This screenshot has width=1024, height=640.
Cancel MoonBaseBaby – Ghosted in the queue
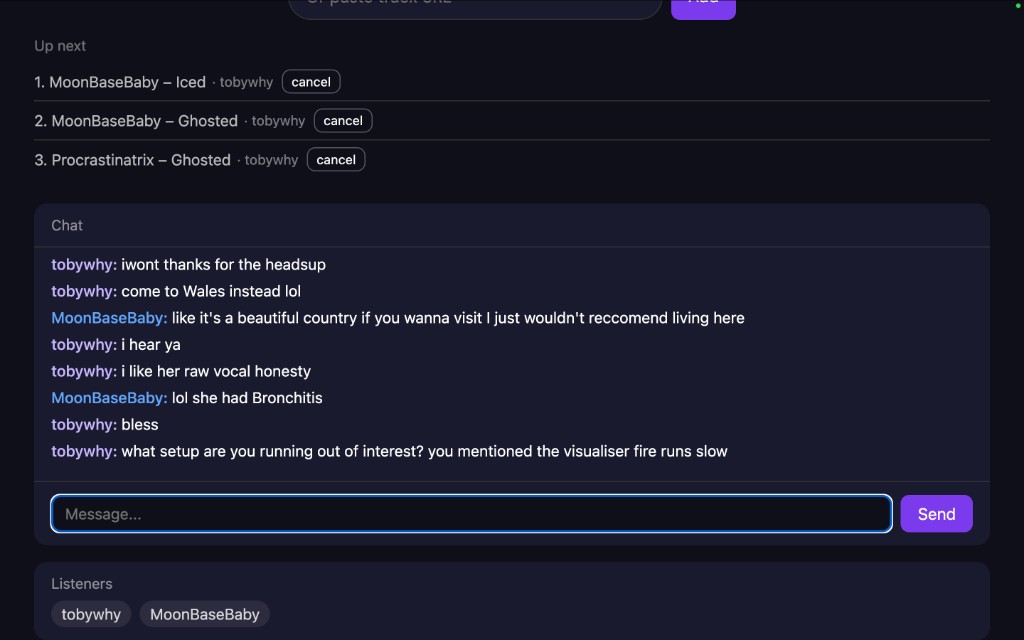pos(342,121)
